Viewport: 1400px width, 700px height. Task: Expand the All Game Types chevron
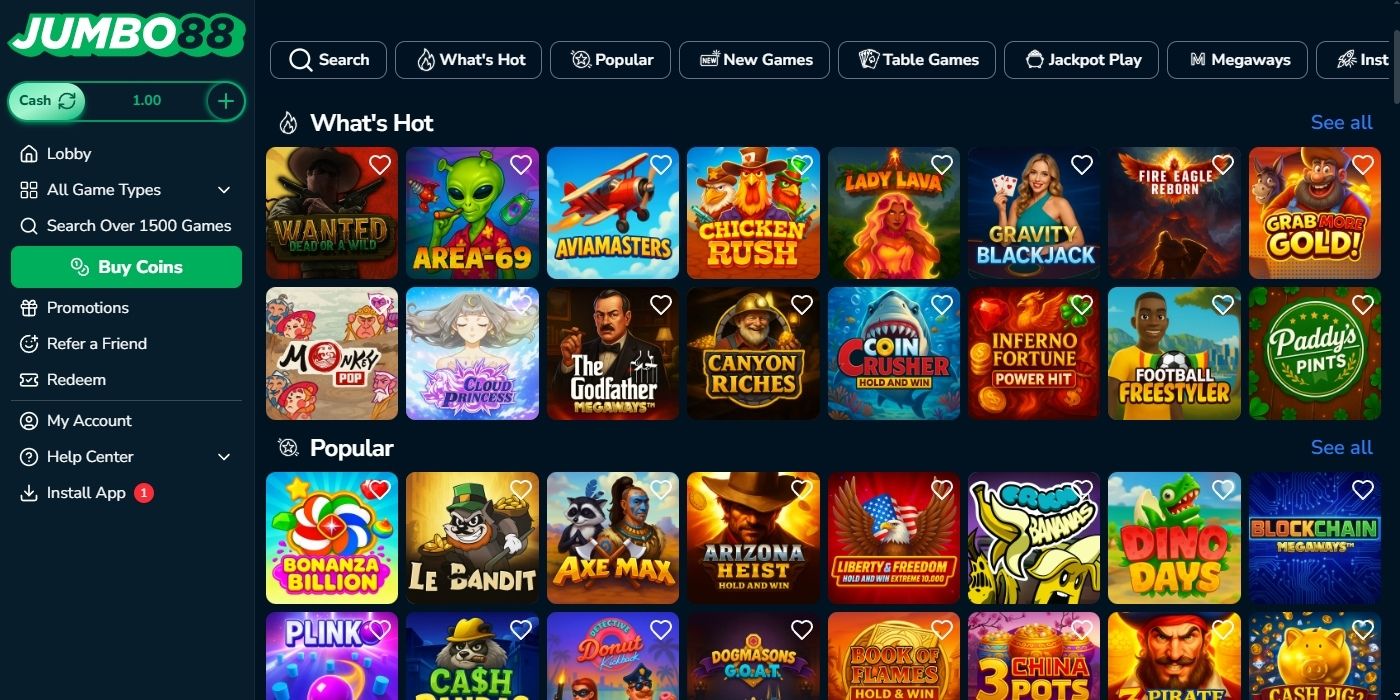(x=224, y=190)
